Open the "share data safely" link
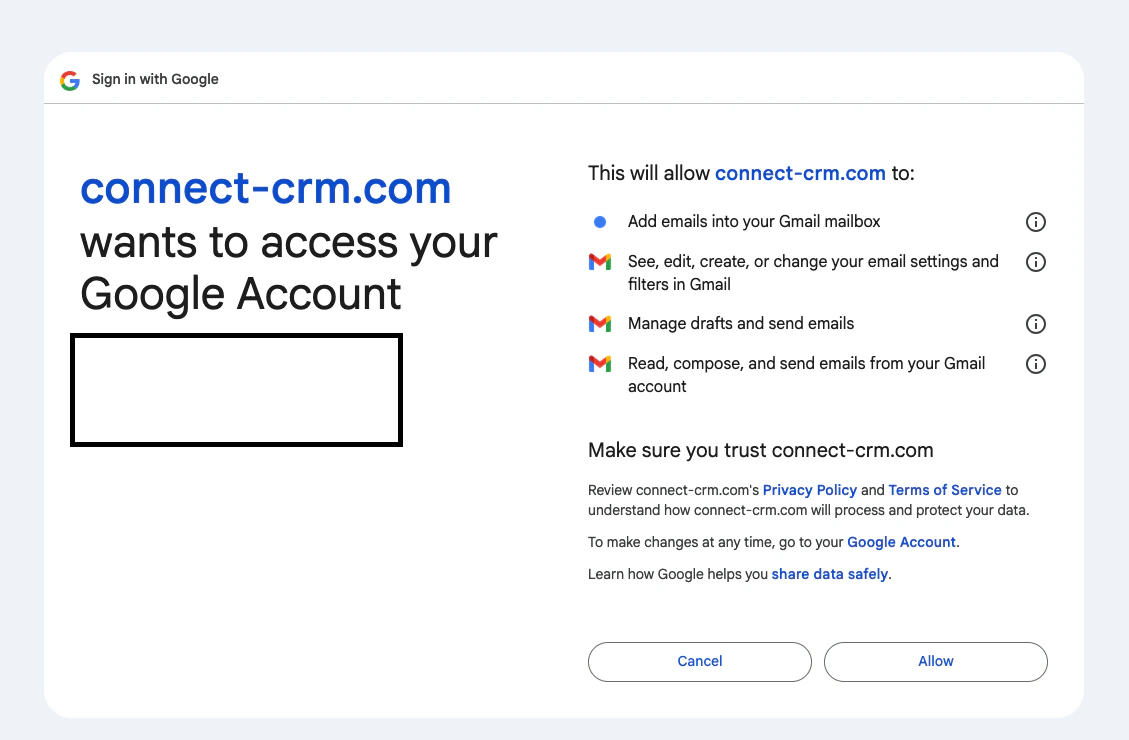The width and height of the screenshot is (1129, 740). [830, 573]
